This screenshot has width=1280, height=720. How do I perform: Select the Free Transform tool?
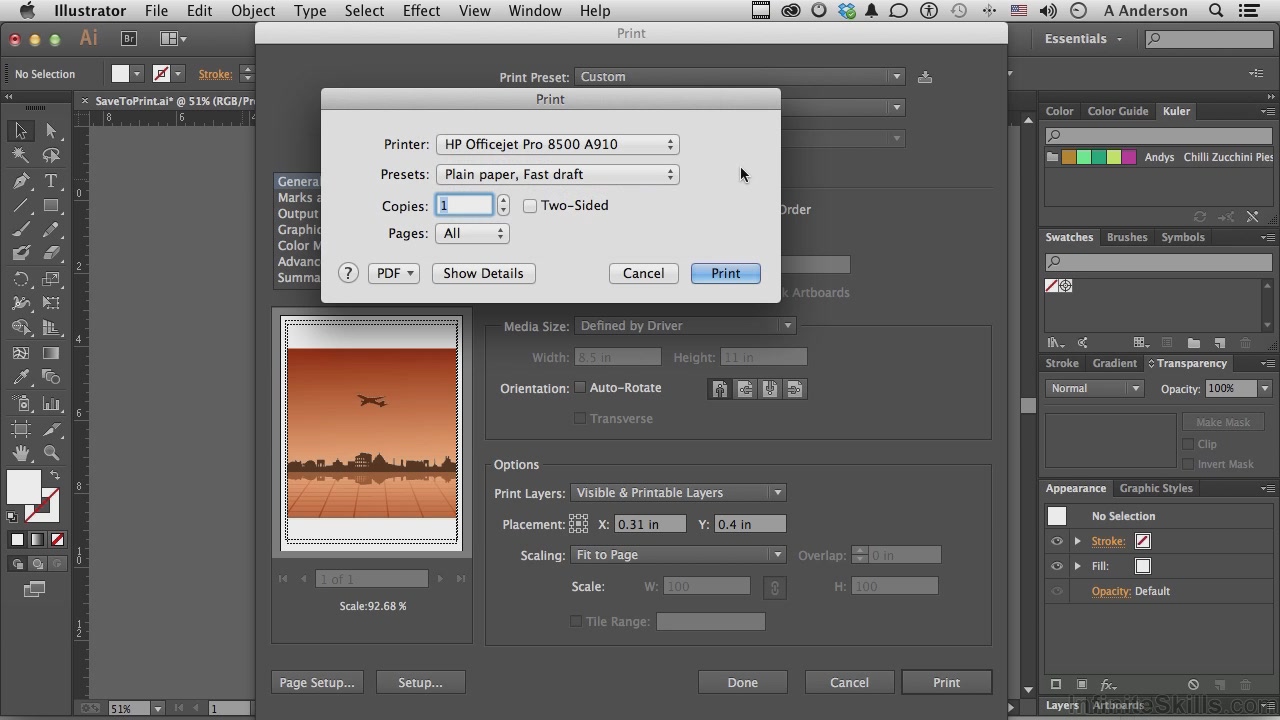coord(51,303)
